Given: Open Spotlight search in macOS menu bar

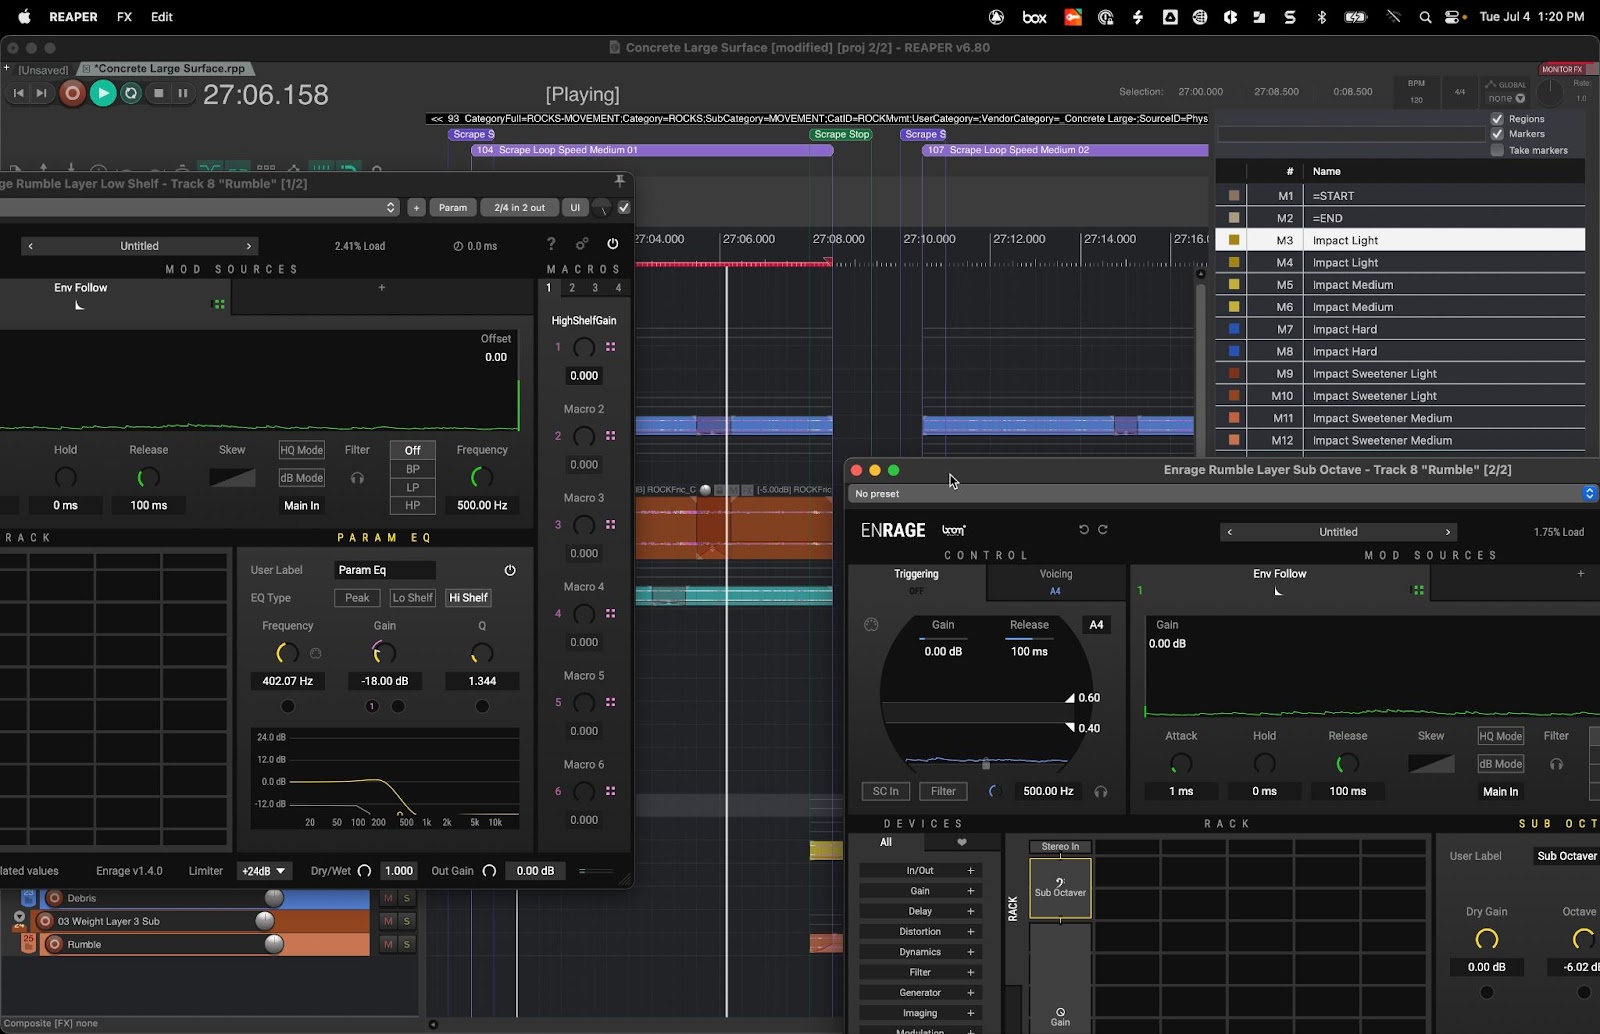Looking at the screenshot, I should coord(1425,17).
